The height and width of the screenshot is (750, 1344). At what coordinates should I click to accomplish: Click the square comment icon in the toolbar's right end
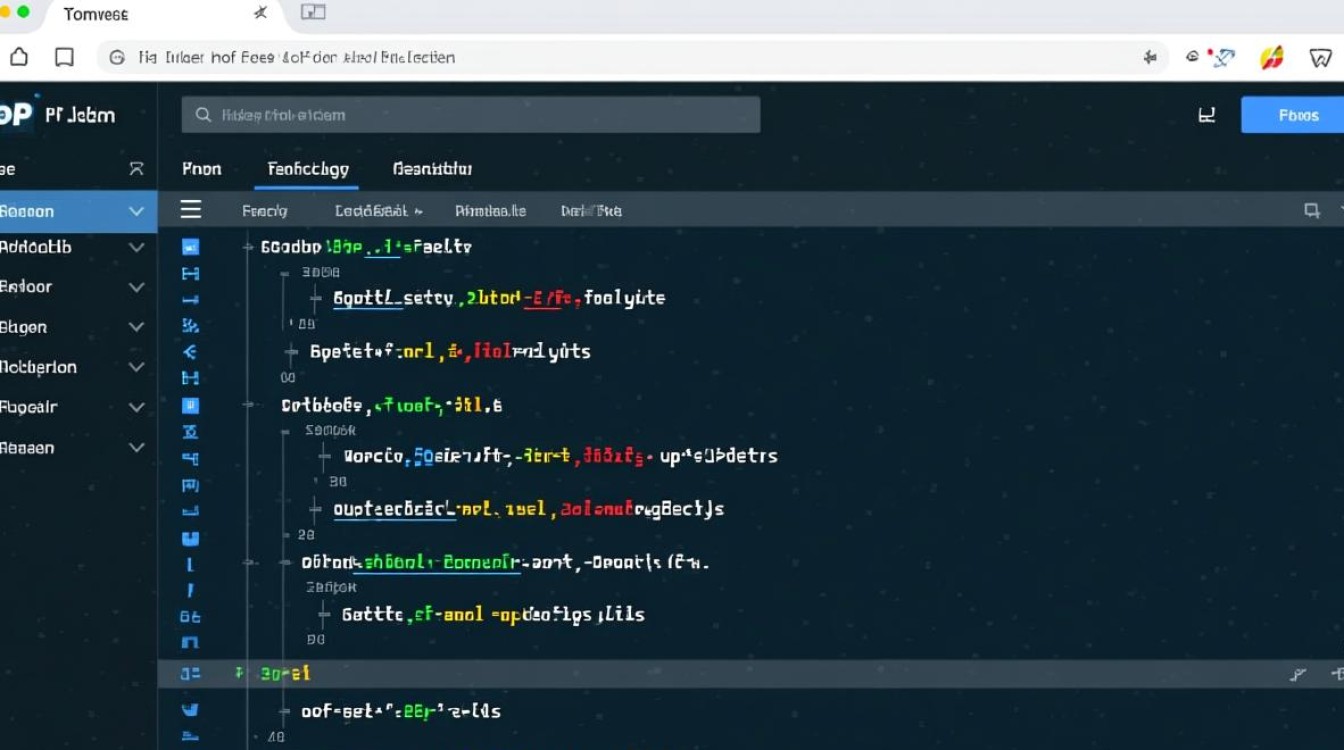coord(1311,210)
